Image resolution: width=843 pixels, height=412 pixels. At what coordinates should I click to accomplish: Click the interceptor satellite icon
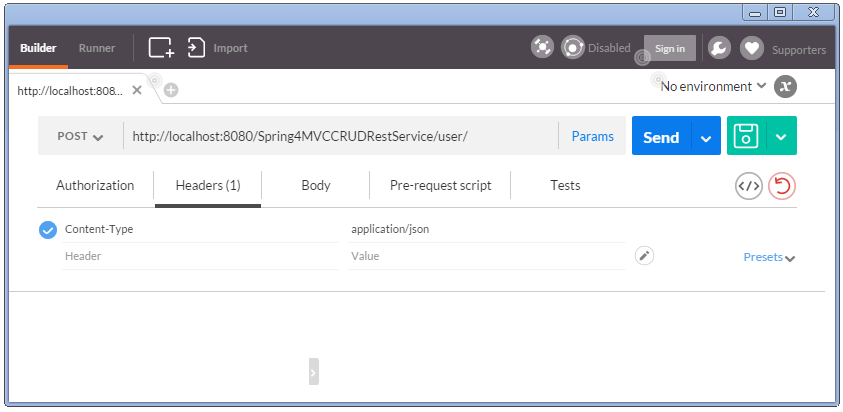tap(542, 47)
